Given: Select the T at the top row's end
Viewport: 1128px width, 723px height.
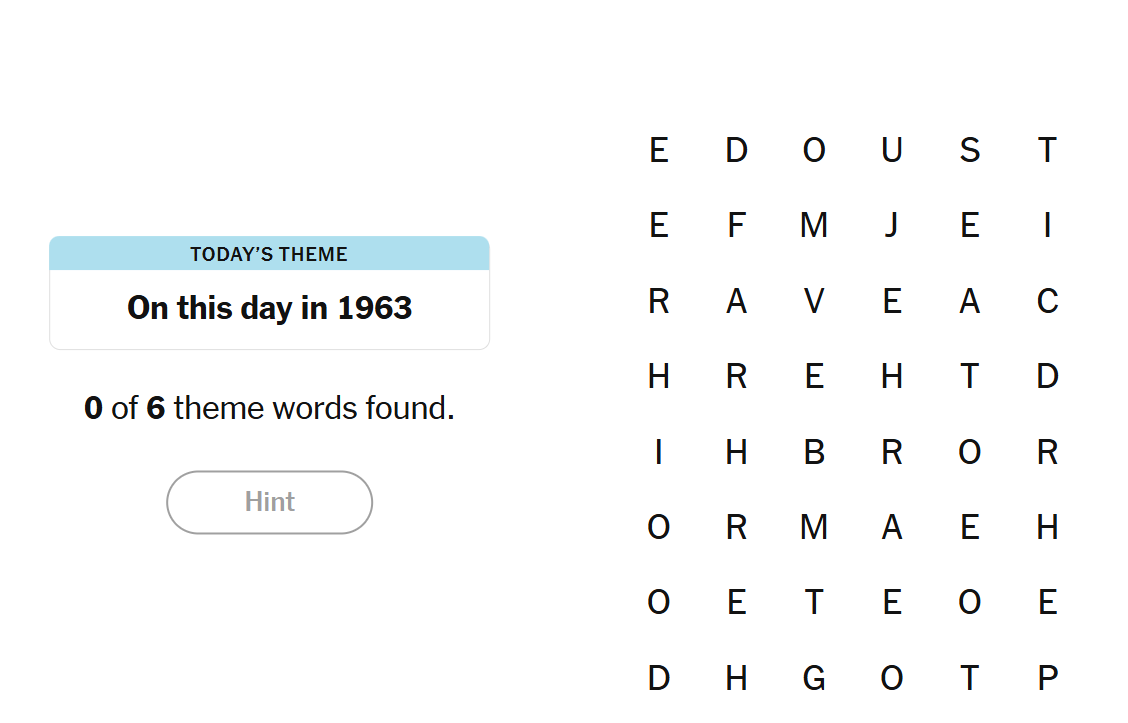Looking at the screenshot, I should tap(1047, 150).
